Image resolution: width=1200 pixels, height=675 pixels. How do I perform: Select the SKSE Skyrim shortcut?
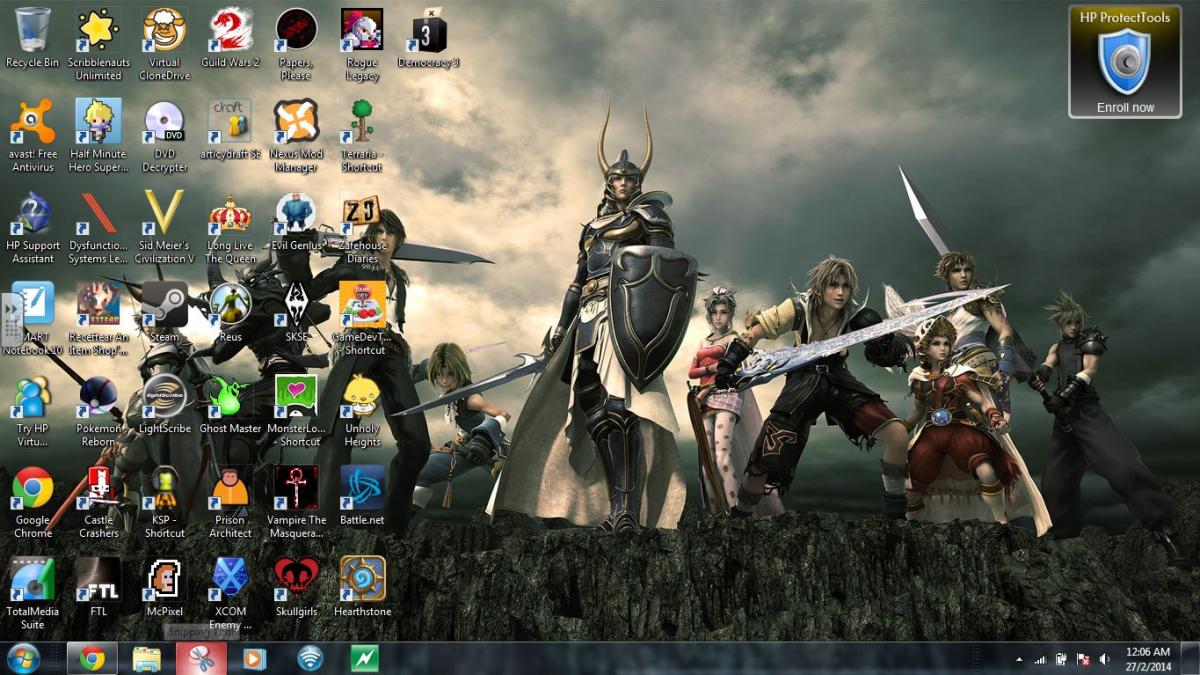click(x=296, y=312)
